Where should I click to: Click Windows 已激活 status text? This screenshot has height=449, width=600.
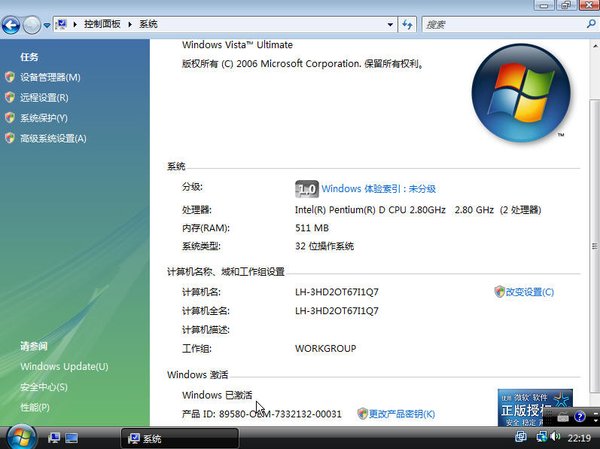click(217, 395)
